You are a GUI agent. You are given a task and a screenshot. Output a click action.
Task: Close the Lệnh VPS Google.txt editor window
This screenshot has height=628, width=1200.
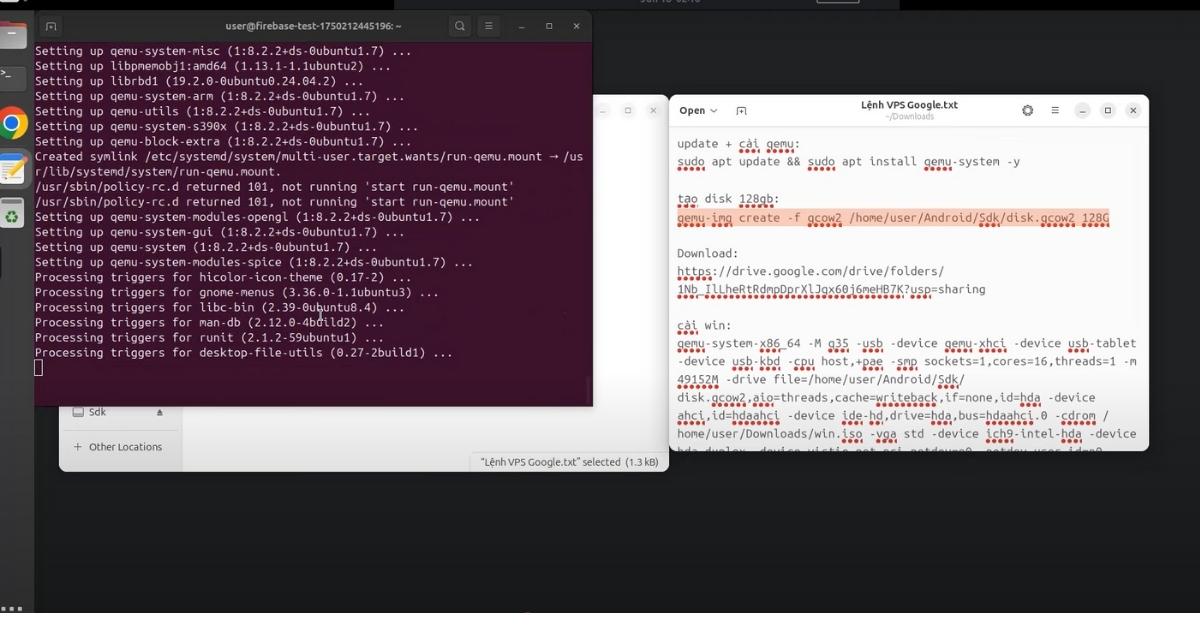click(1133, 110)
